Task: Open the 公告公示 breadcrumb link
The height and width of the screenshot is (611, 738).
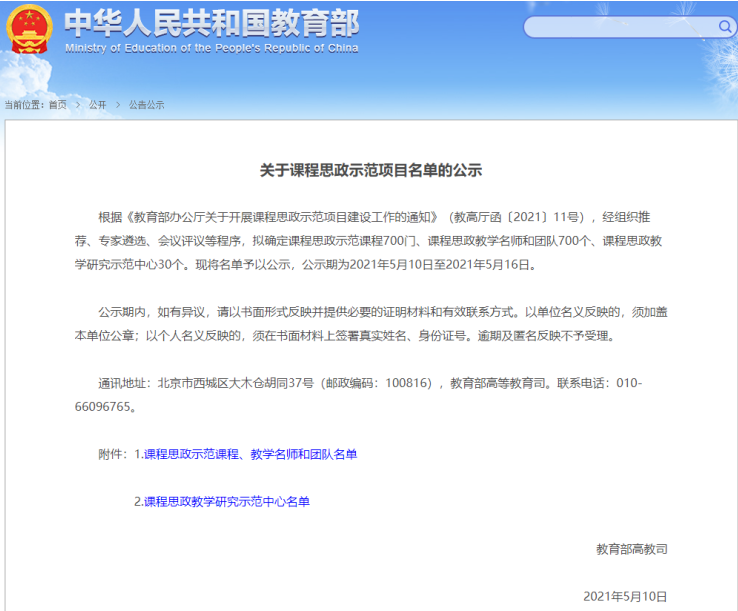Action: point(146,105)
